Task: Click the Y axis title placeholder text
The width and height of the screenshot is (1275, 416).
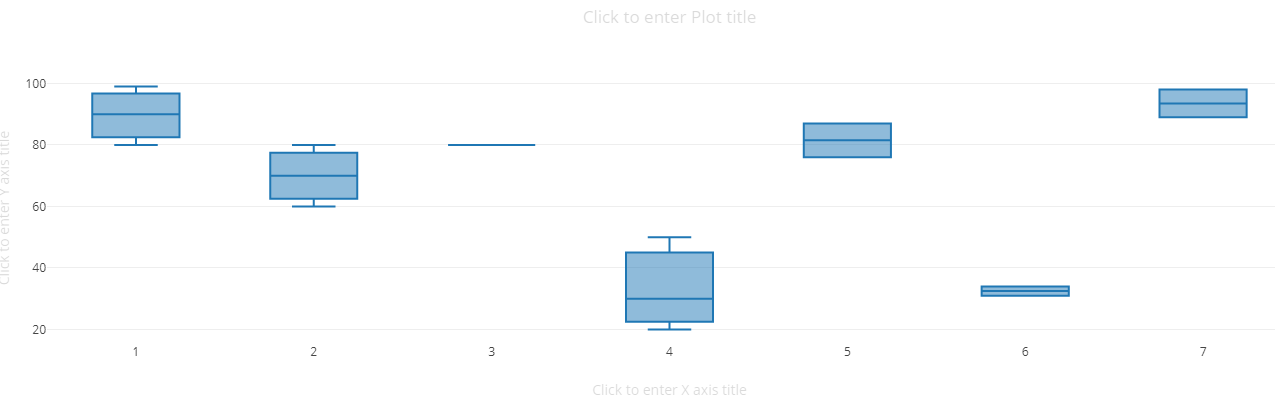Action: pos(6,208)
